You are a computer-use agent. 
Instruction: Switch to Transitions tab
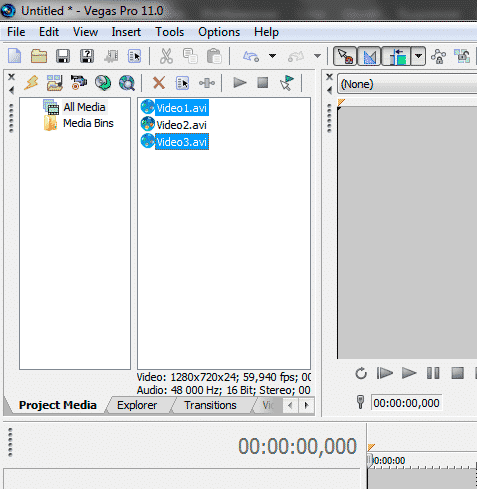210,405
